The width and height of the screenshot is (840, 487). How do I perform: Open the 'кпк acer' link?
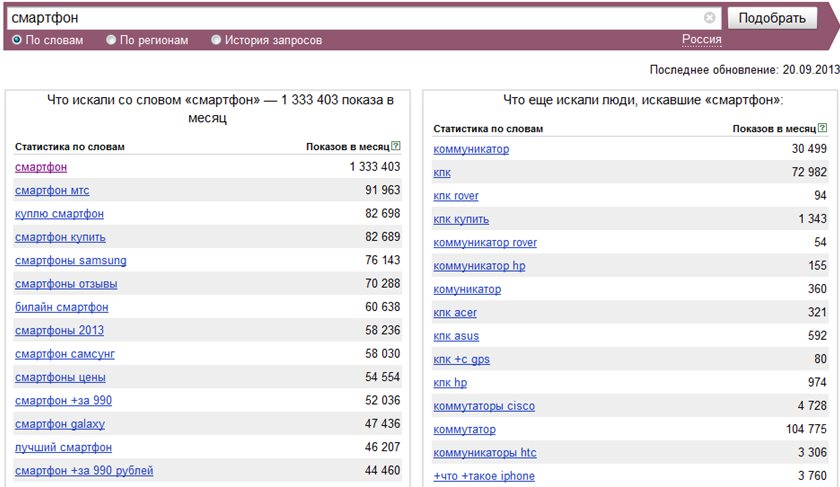point(455,313)
